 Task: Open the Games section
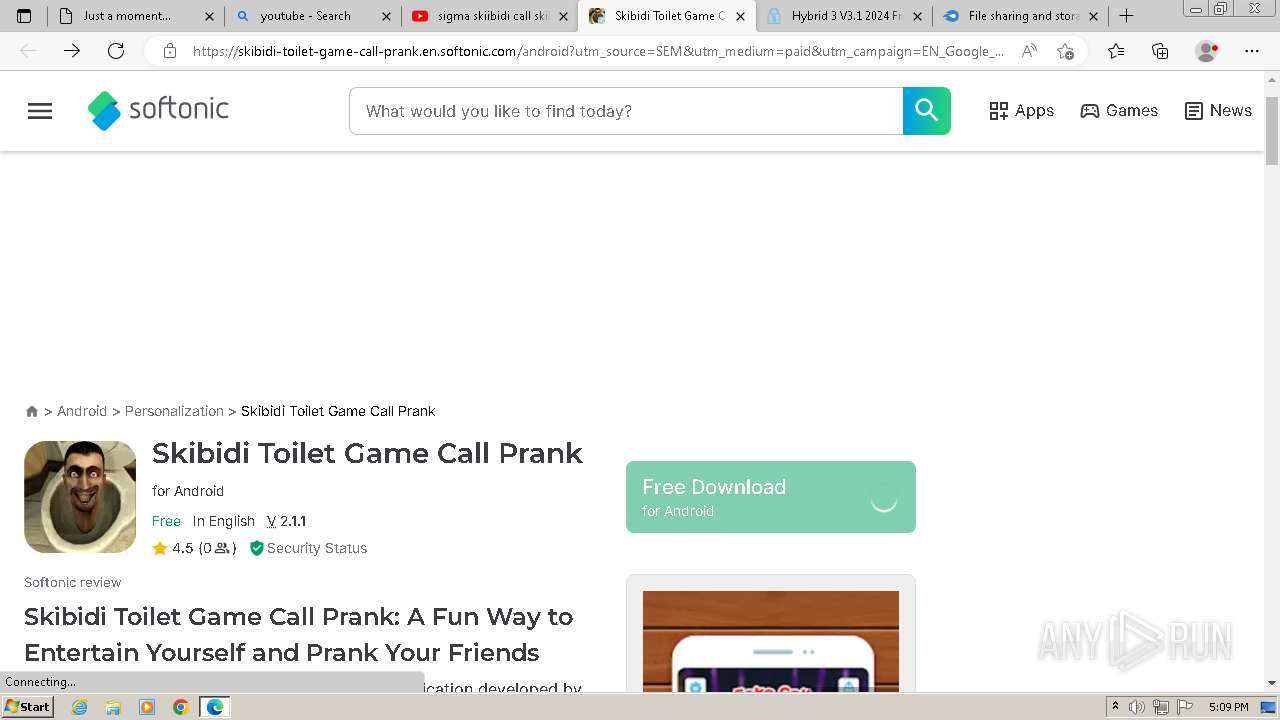(x=1119, y=111)
